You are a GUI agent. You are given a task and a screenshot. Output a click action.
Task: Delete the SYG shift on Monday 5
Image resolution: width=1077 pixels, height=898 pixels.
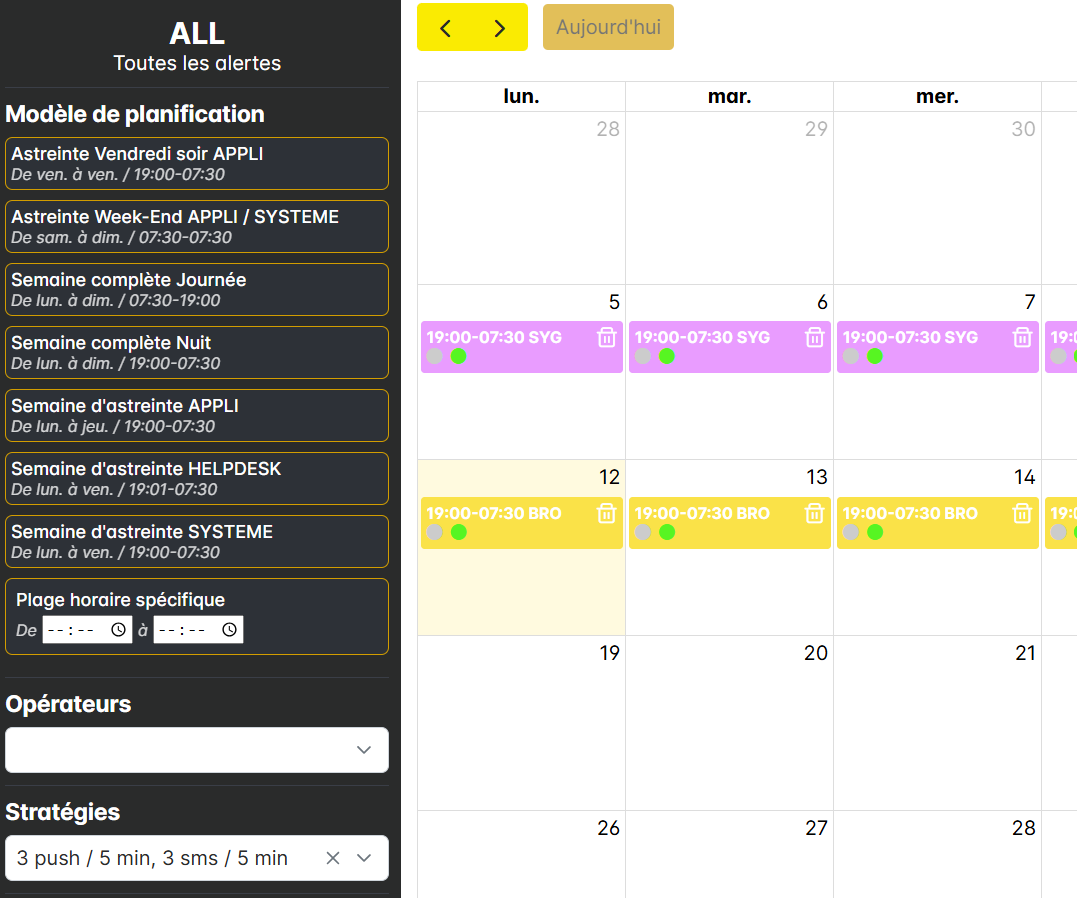606,337
